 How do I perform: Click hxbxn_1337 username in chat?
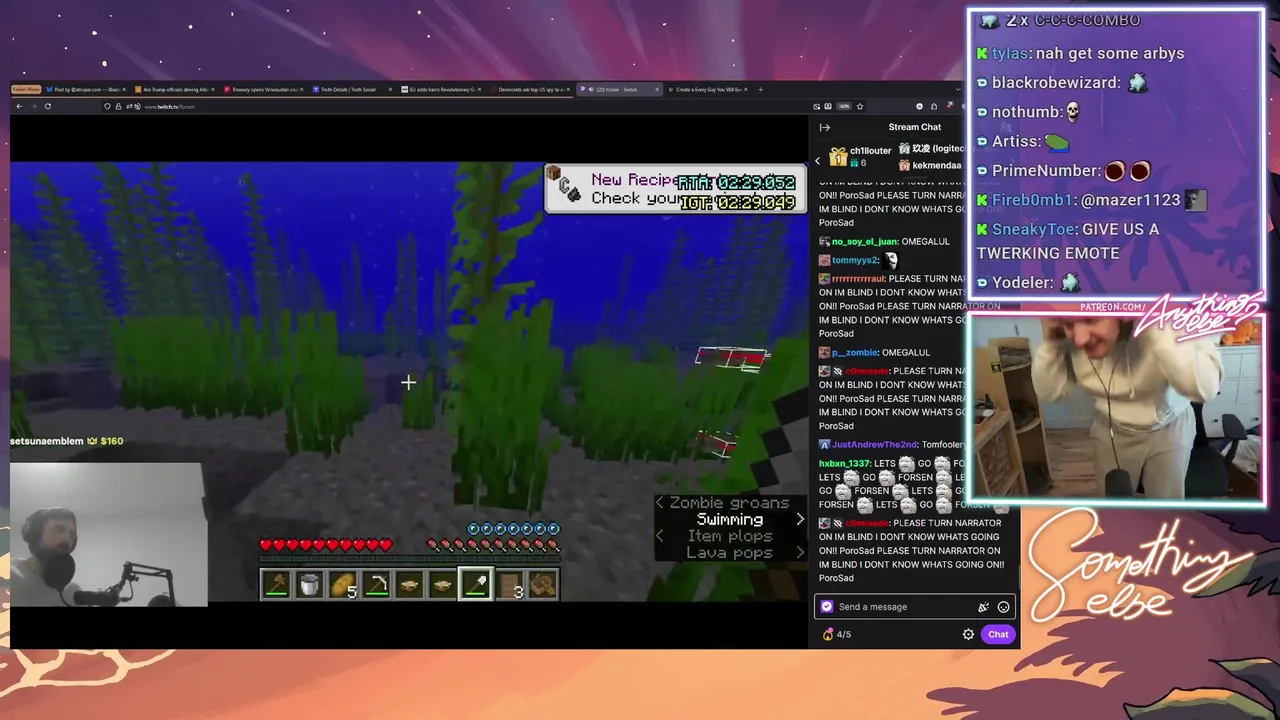(845, 463)
